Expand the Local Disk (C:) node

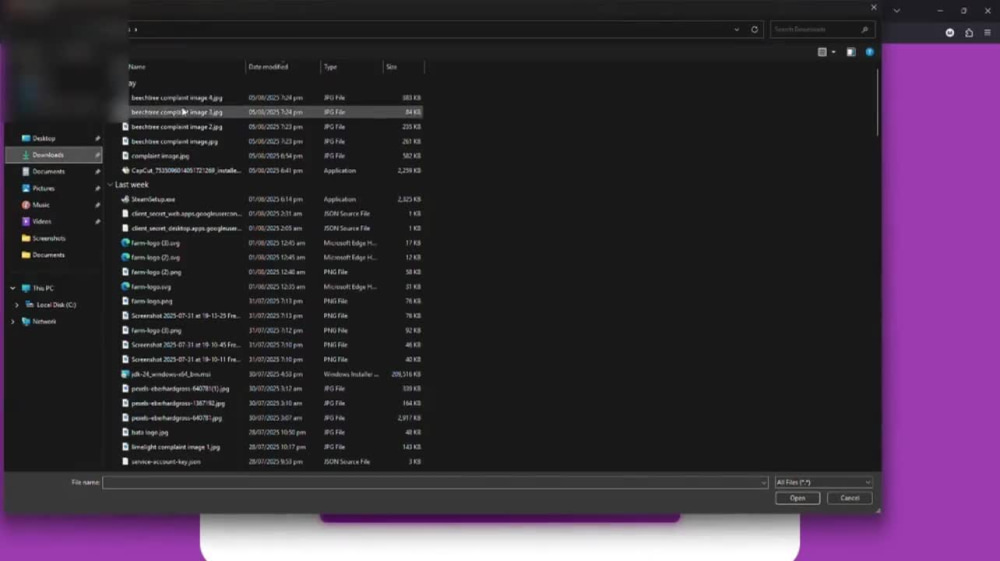click(x=17, y=305)
